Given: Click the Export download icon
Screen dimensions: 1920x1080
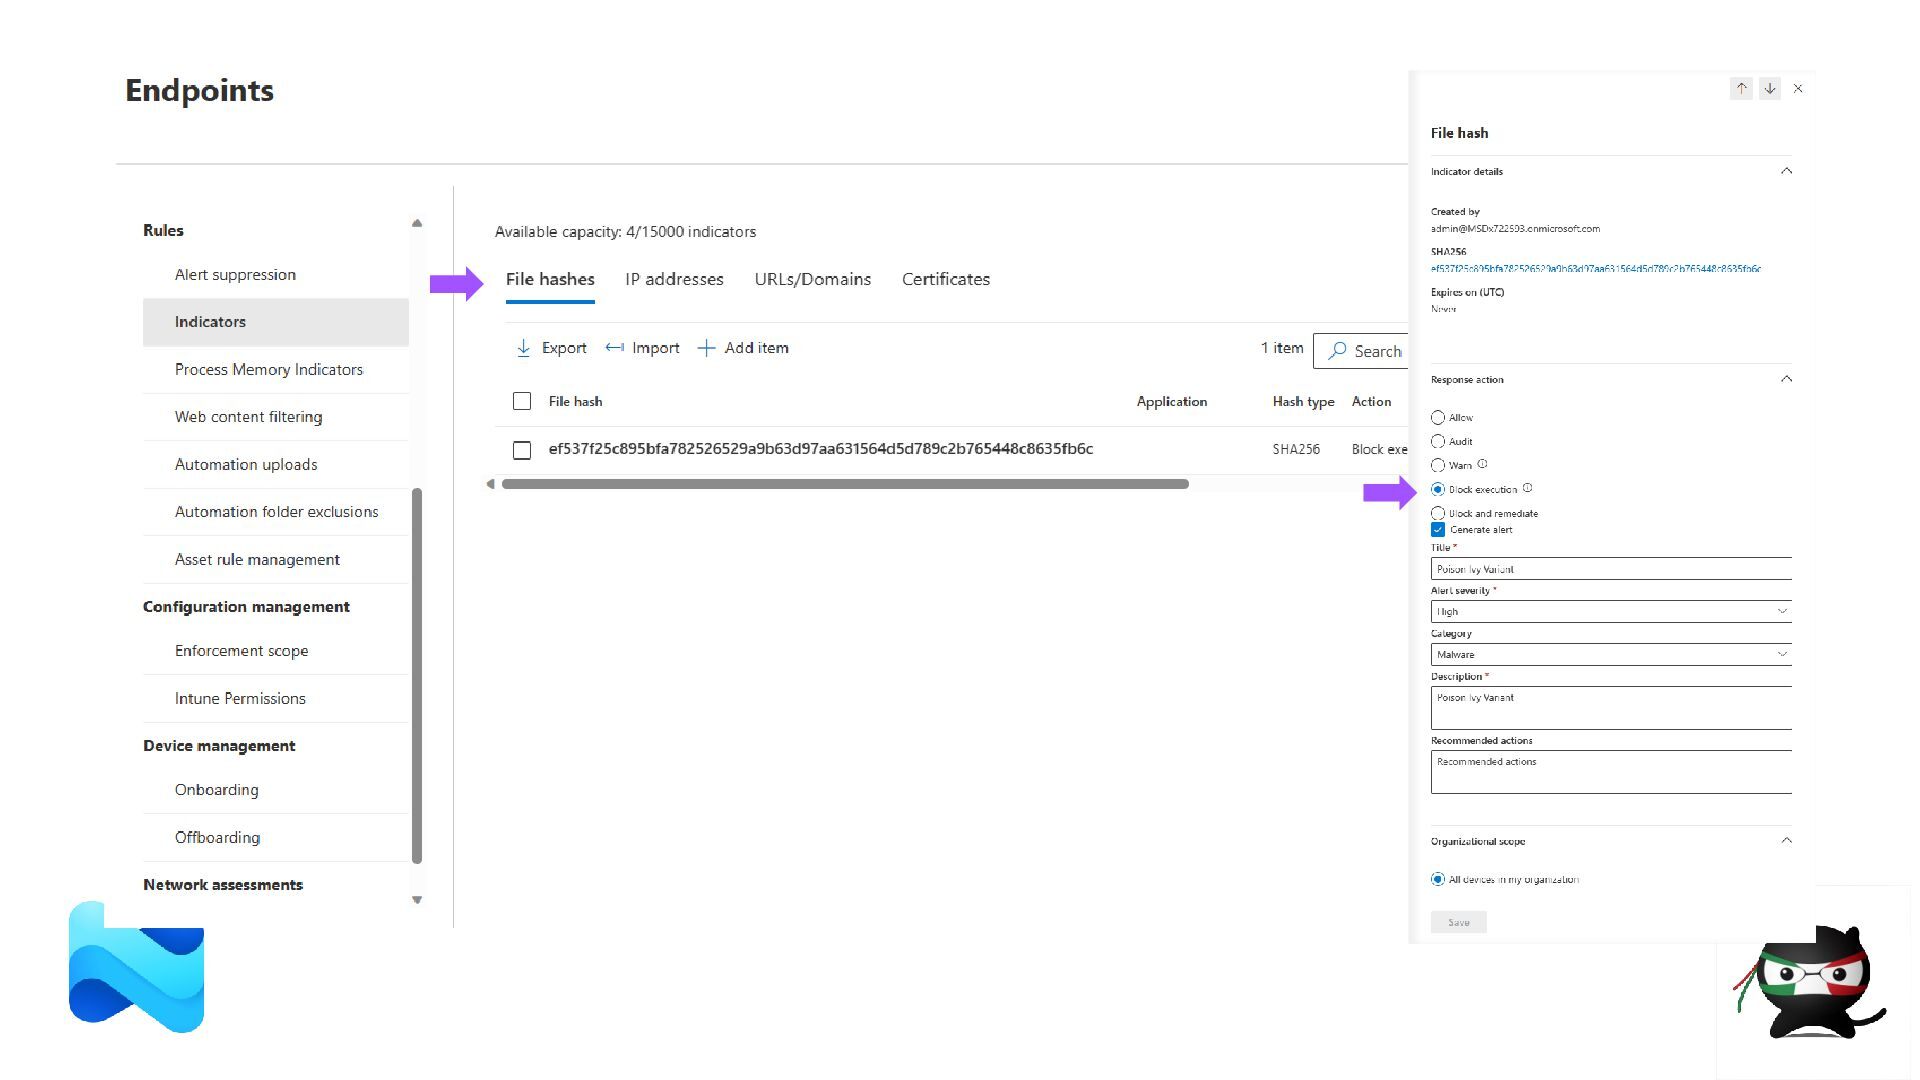Looking at the screenshot, I should pyautogui.click(x=523, y=348).
